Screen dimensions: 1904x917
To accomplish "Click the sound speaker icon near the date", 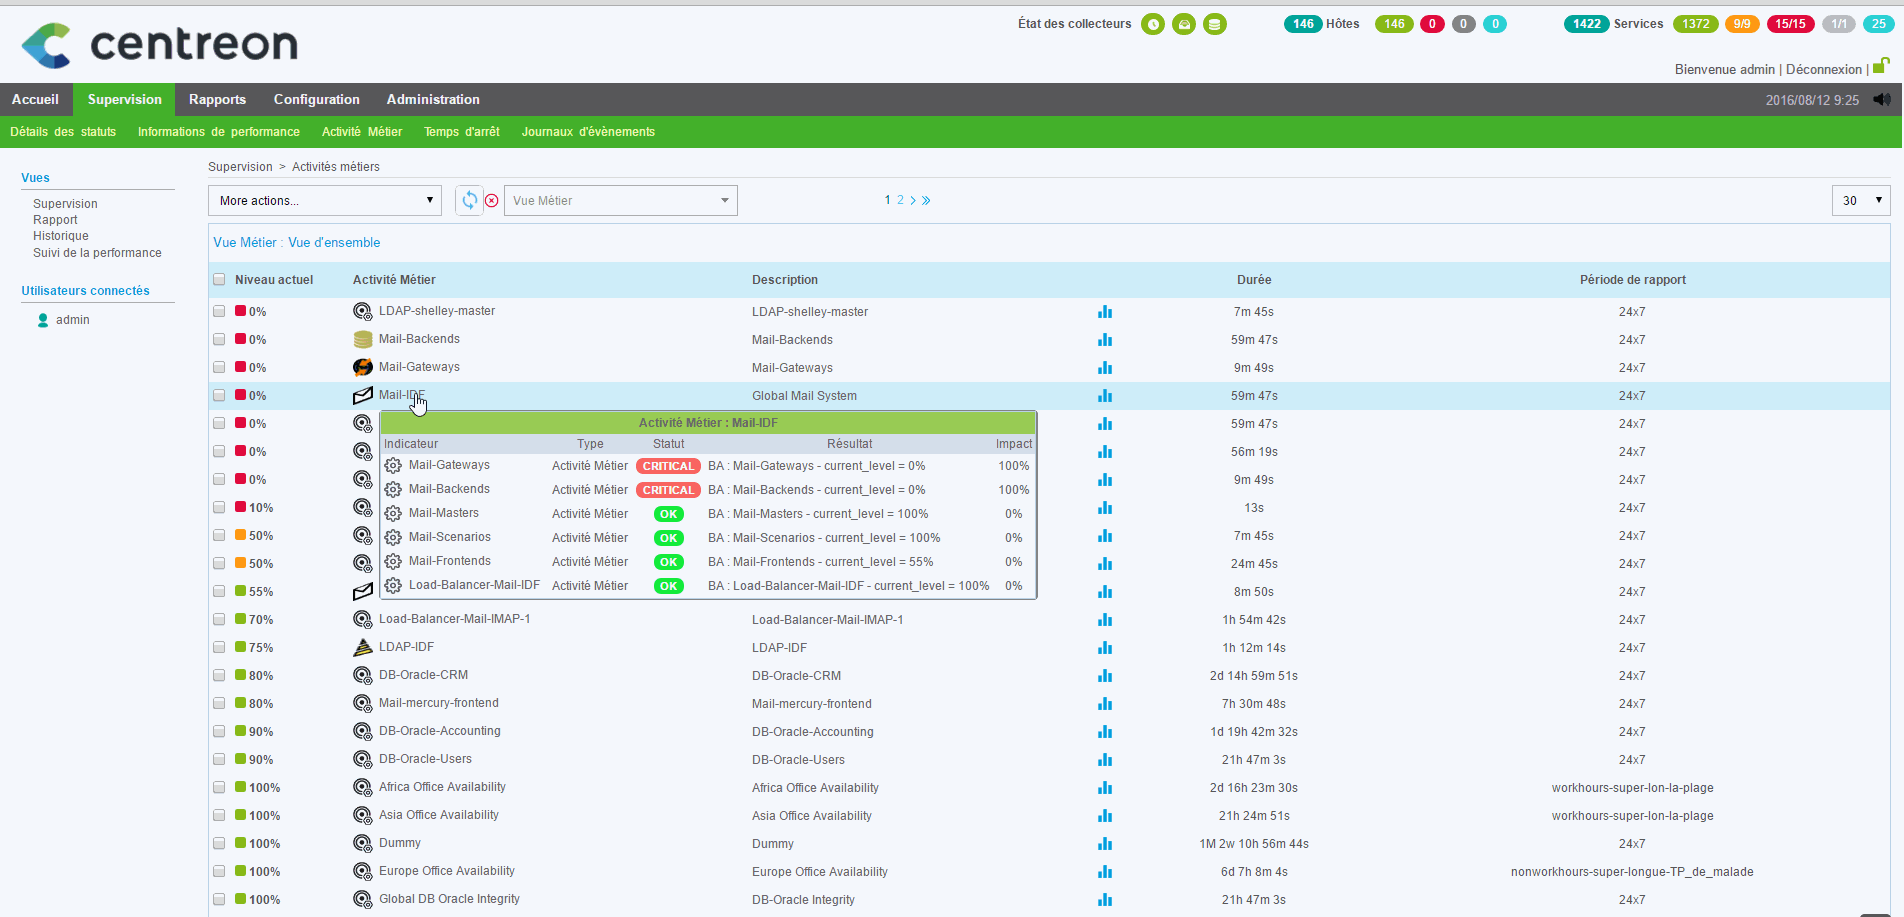I will coord(1882,99).
